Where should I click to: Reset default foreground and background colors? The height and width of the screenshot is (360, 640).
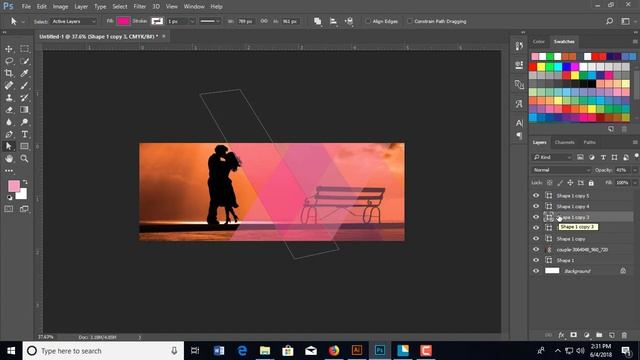click(x=9, y=198)
